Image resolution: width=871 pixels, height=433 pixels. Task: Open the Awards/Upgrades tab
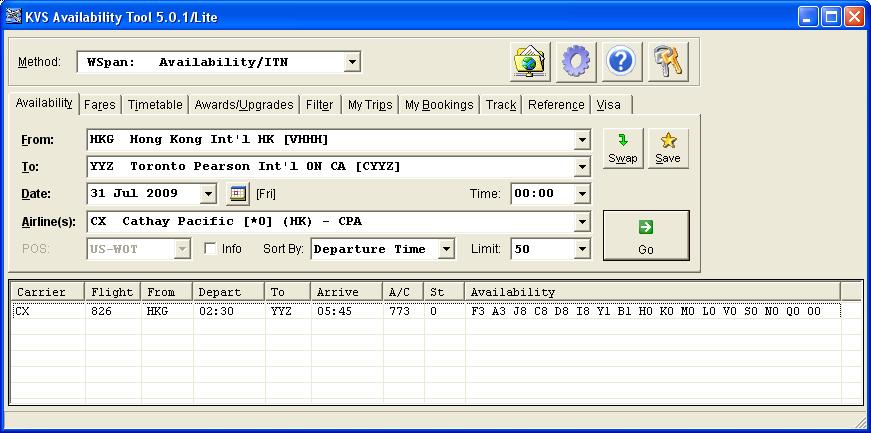(x=244, y=105)
